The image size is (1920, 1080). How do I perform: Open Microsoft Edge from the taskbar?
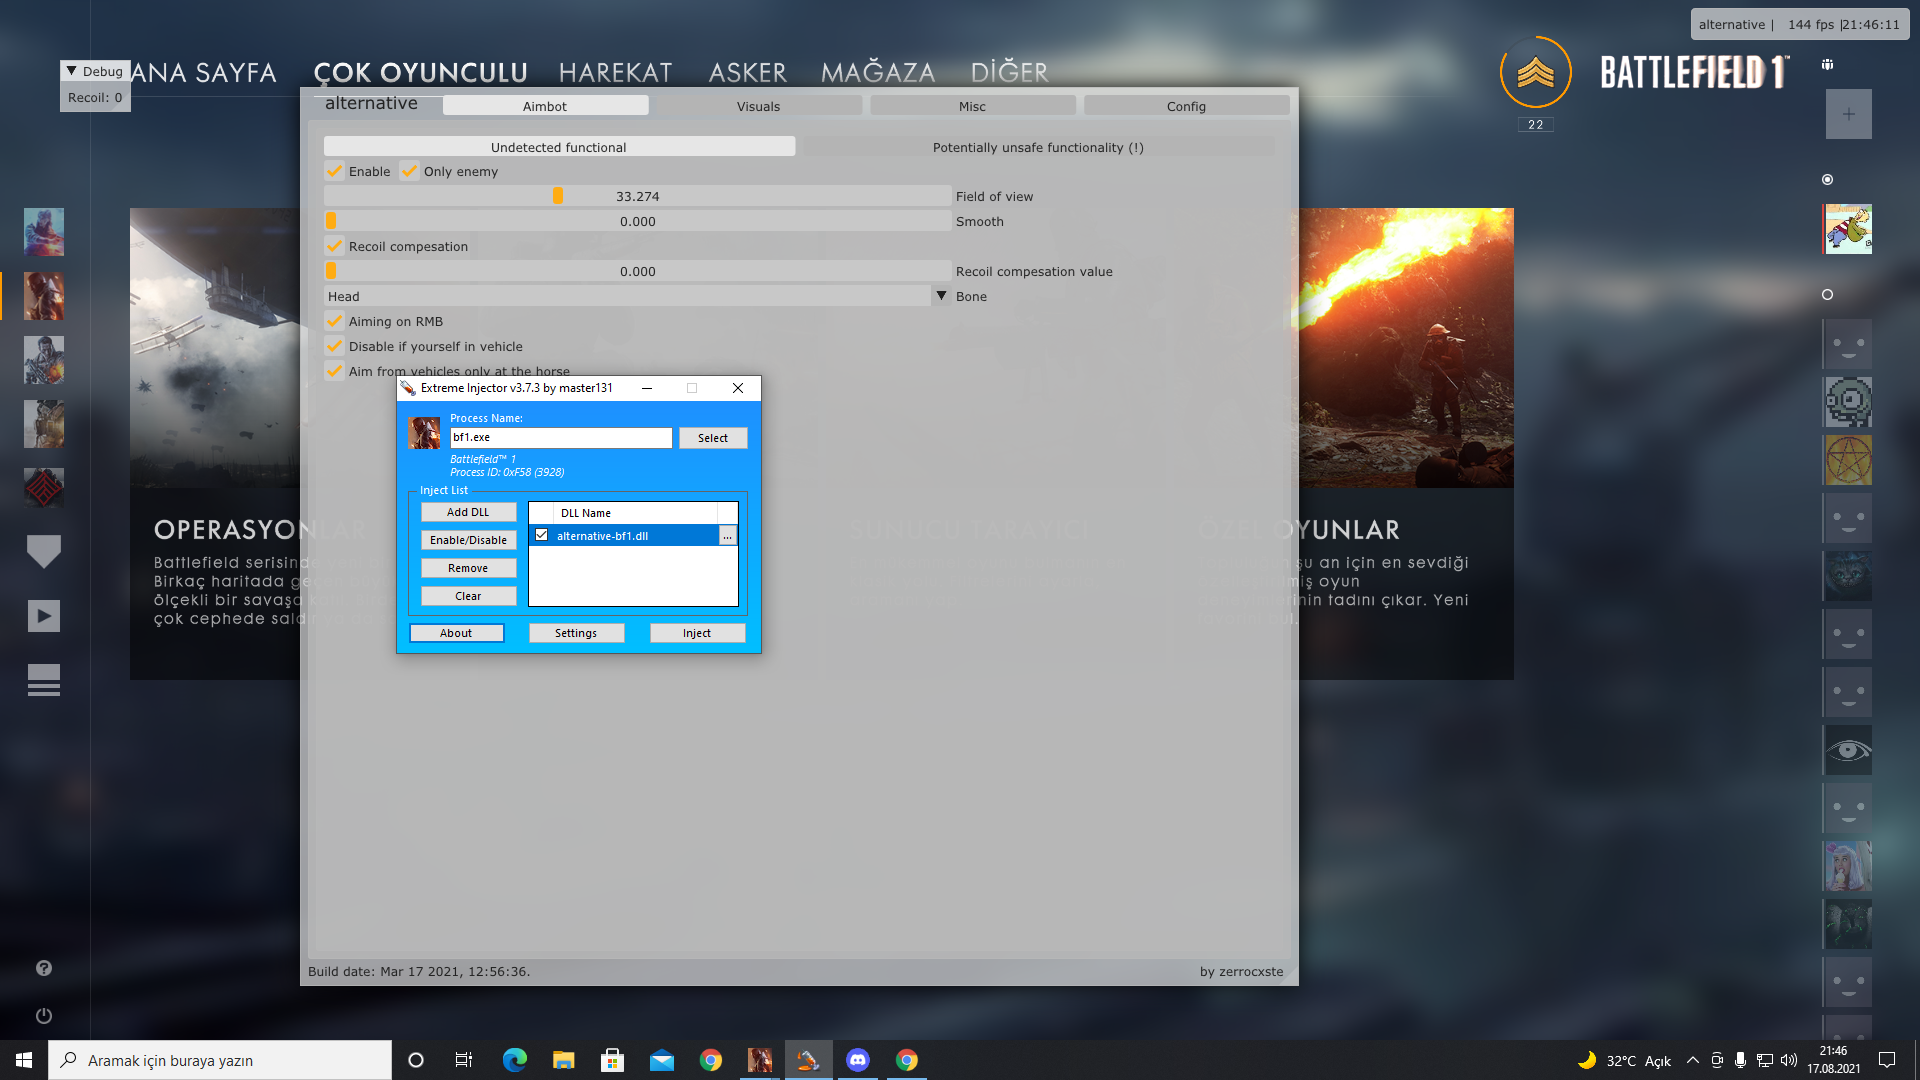click(515, 1060)
